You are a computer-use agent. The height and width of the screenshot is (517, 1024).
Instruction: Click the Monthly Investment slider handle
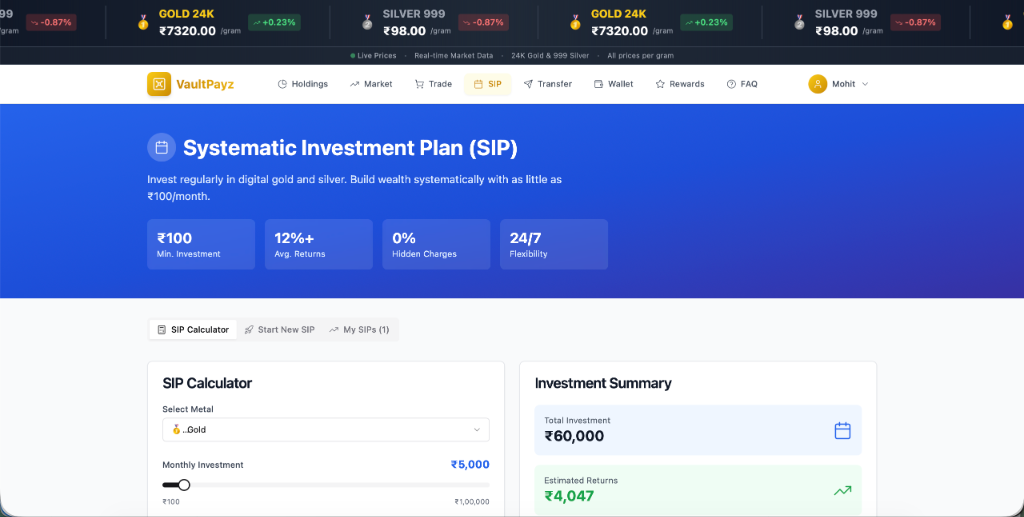click(x=184, y=485)
